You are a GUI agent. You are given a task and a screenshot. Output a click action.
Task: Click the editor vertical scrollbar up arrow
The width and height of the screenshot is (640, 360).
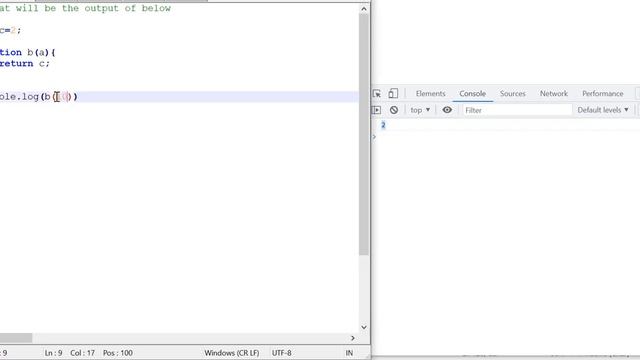(364, 9)
